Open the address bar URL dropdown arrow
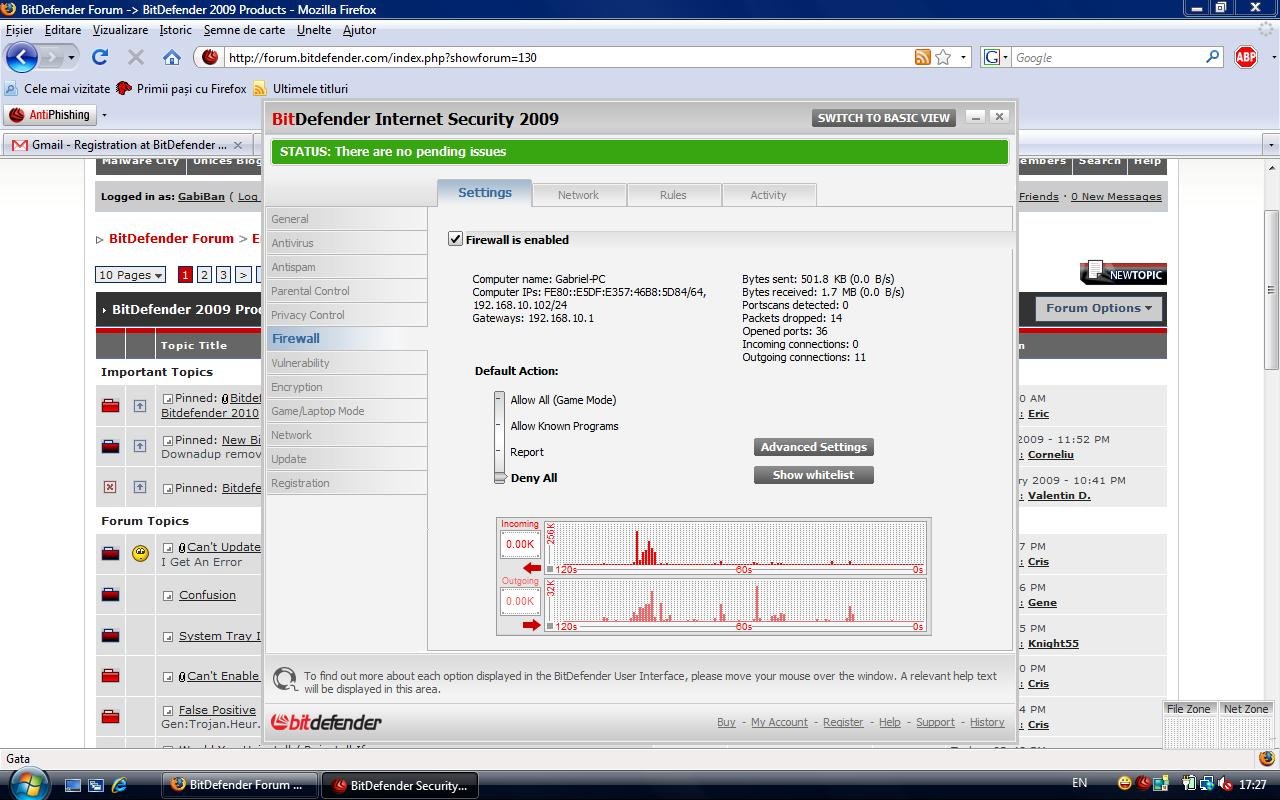The width and height of the screenshot is (1280, 800). [964, 57]
